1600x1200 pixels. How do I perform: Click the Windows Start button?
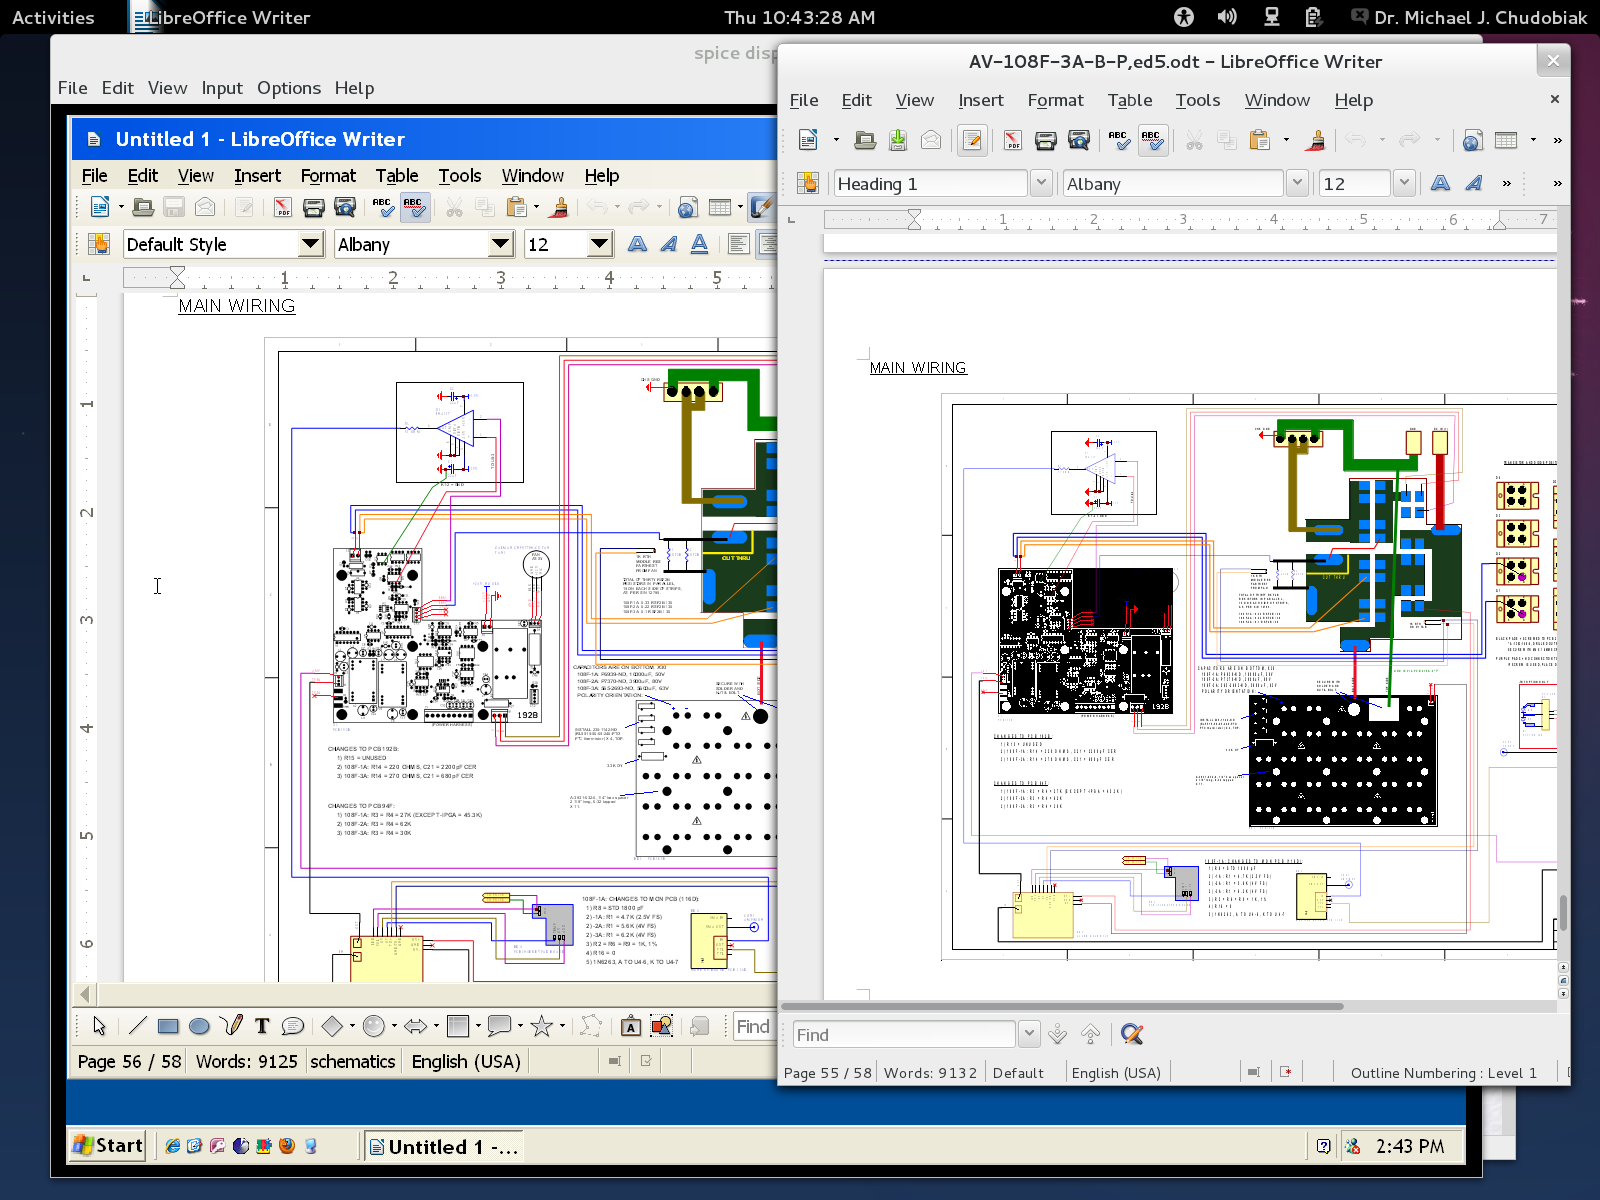click(108, 1146)
